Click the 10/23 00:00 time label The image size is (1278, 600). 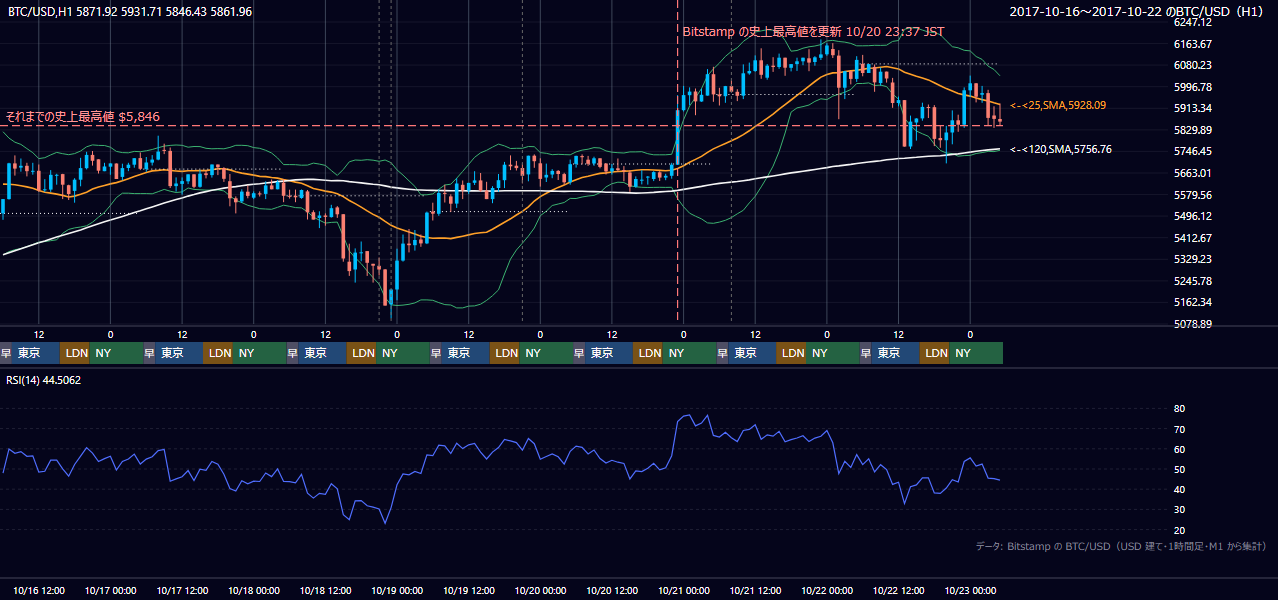click(x=971, y=590)
